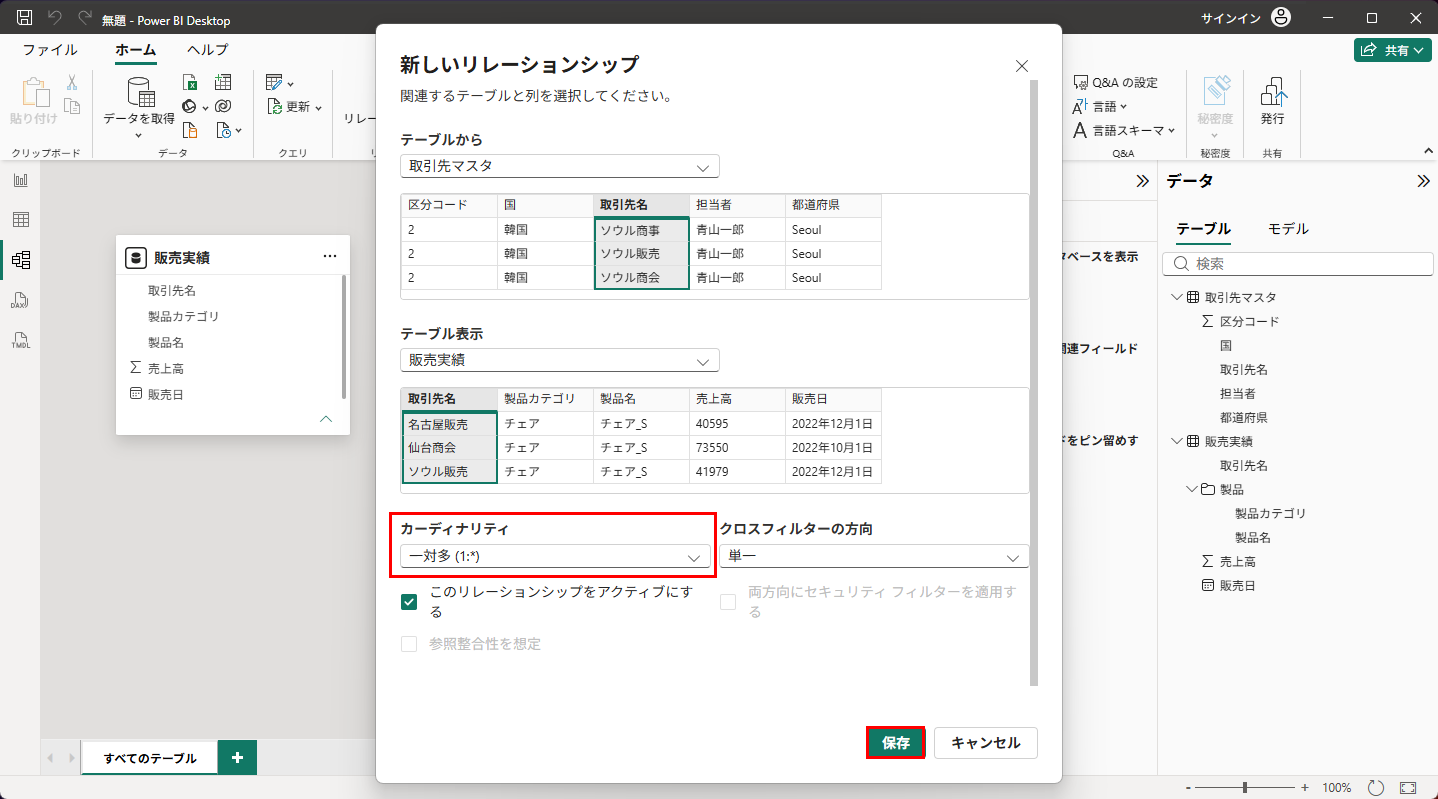
Task: Click the キャンセル button
Action: 985,743
